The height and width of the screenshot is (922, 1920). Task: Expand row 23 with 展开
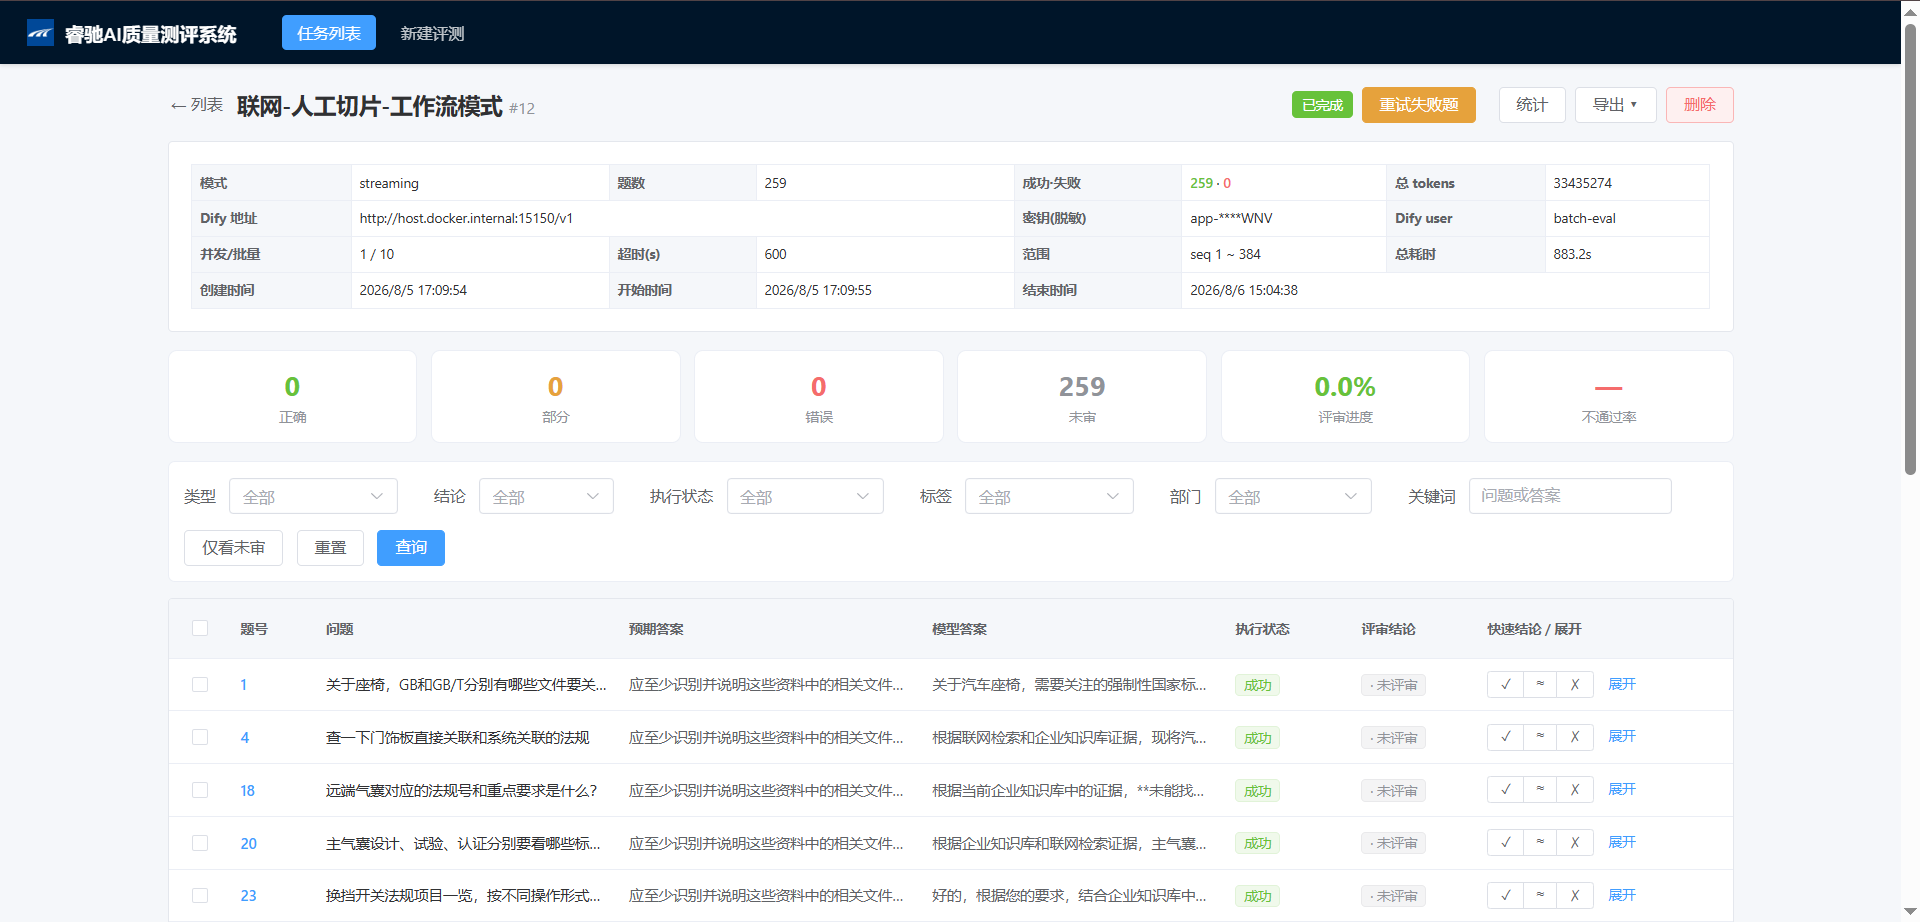click(1622, 896)
